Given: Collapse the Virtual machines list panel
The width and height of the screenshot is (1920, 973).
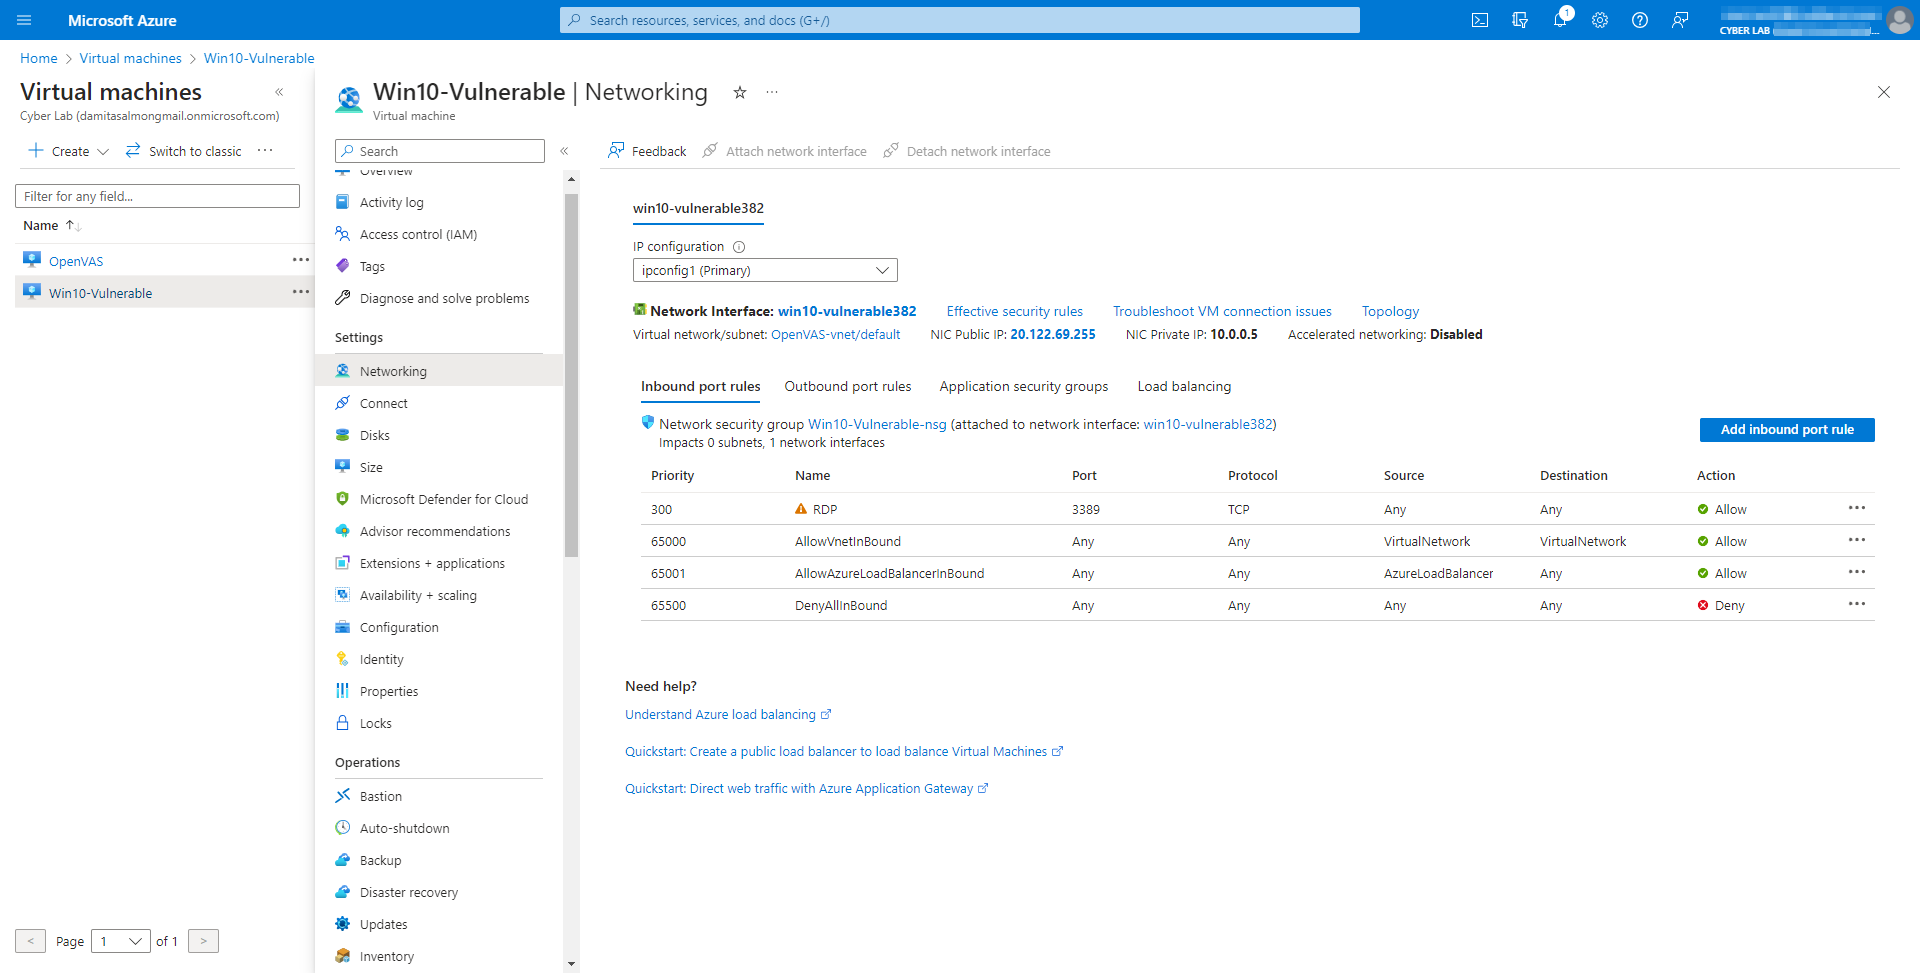Looking at the screenshot, I should [279, 92].
